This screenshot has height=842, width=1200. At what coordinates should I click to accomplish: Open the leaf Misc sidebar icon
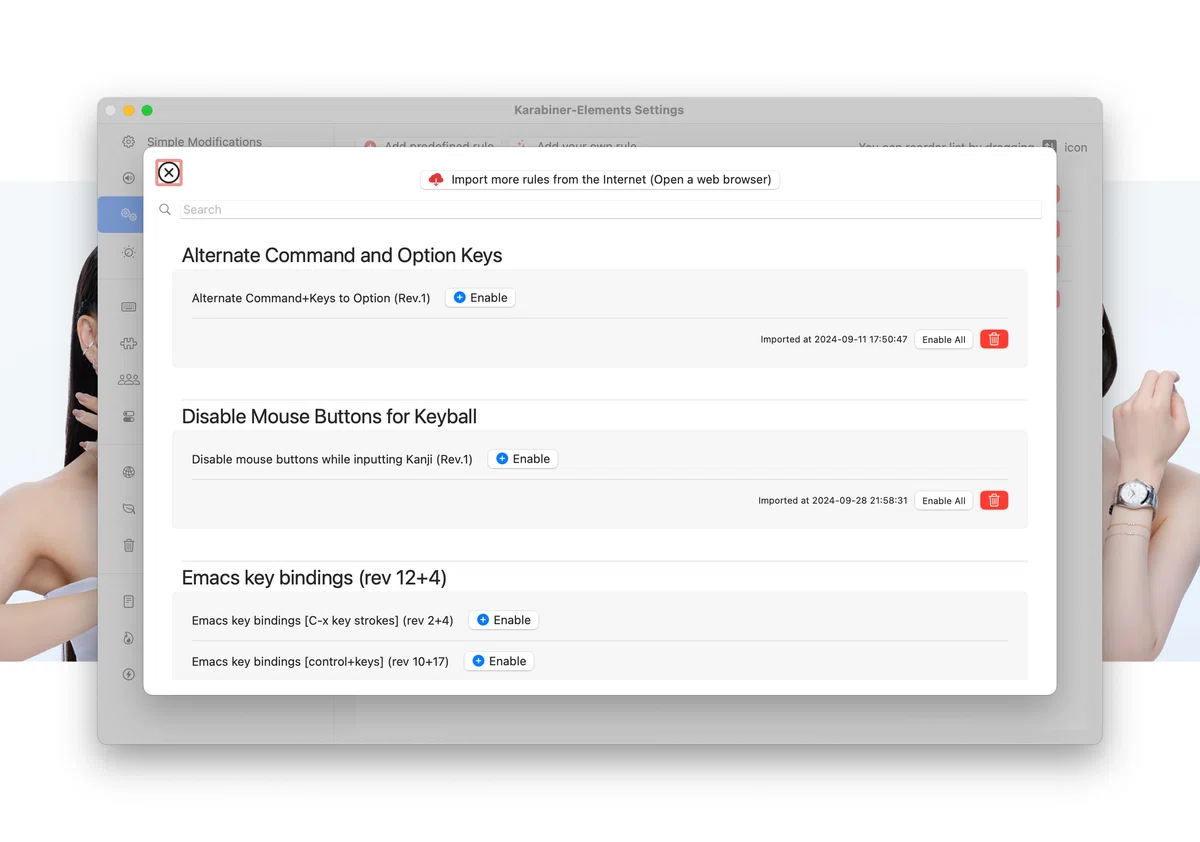point(129,509)
